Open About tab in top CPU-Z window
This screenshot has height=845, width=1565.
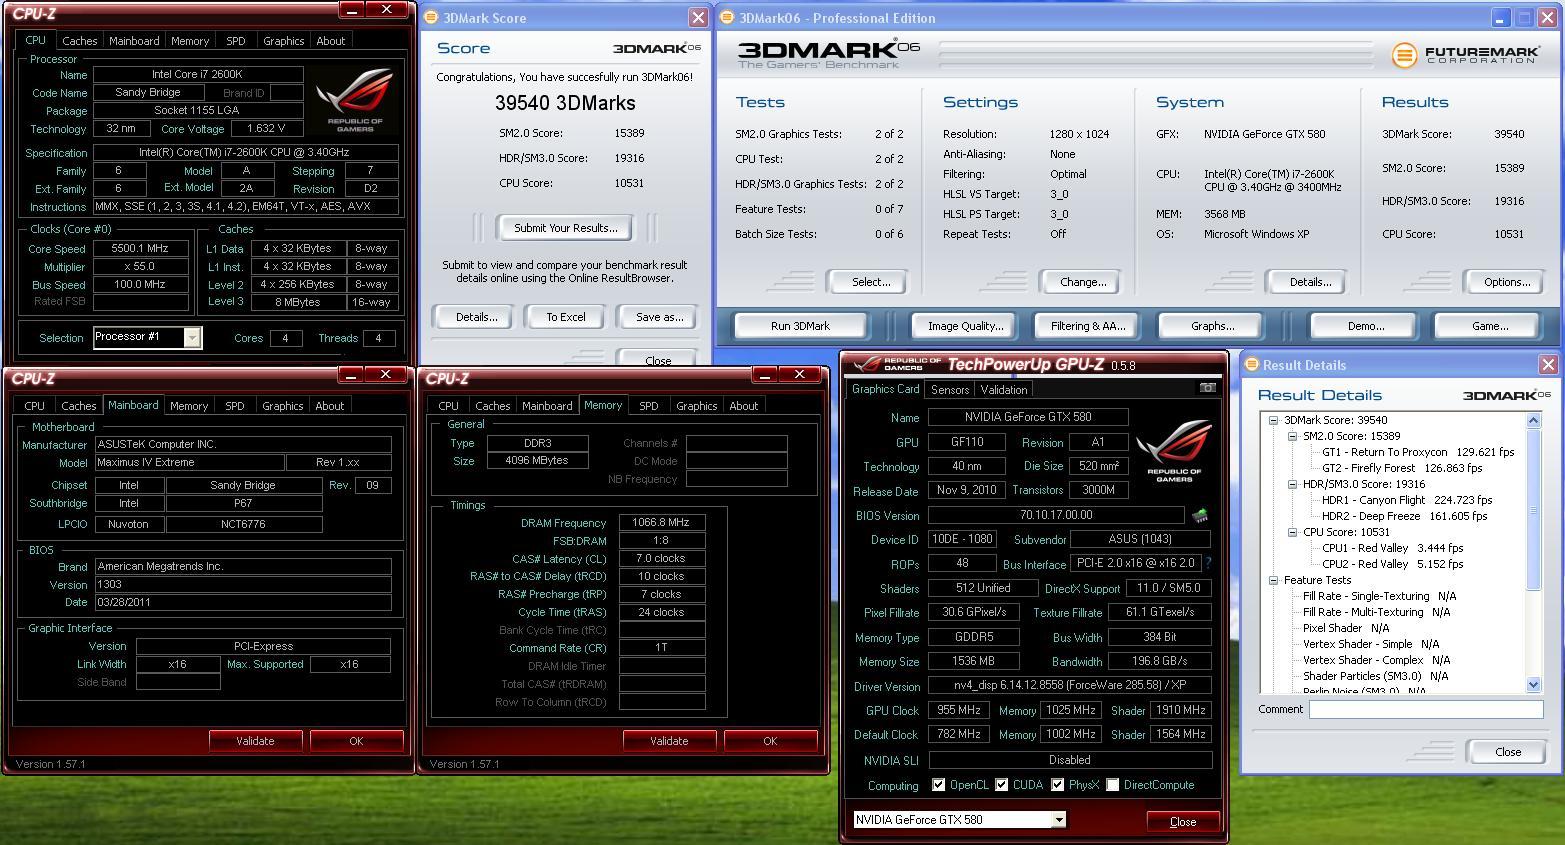(331, 41)
